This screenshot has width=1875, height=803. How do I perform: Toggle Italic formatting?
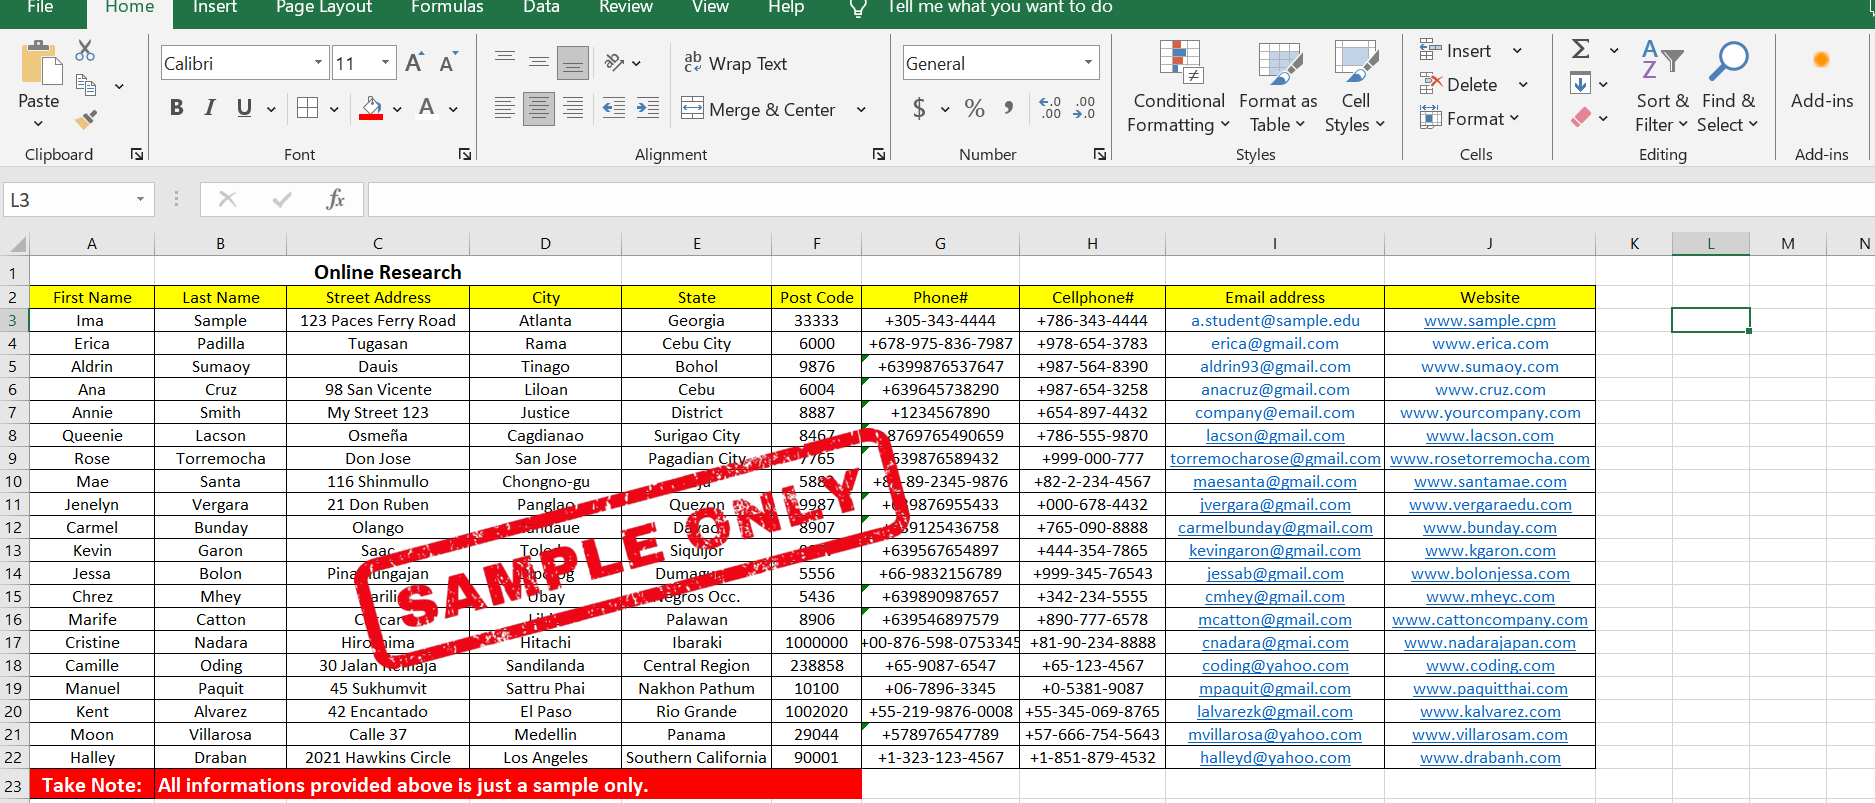pos(210,108)
